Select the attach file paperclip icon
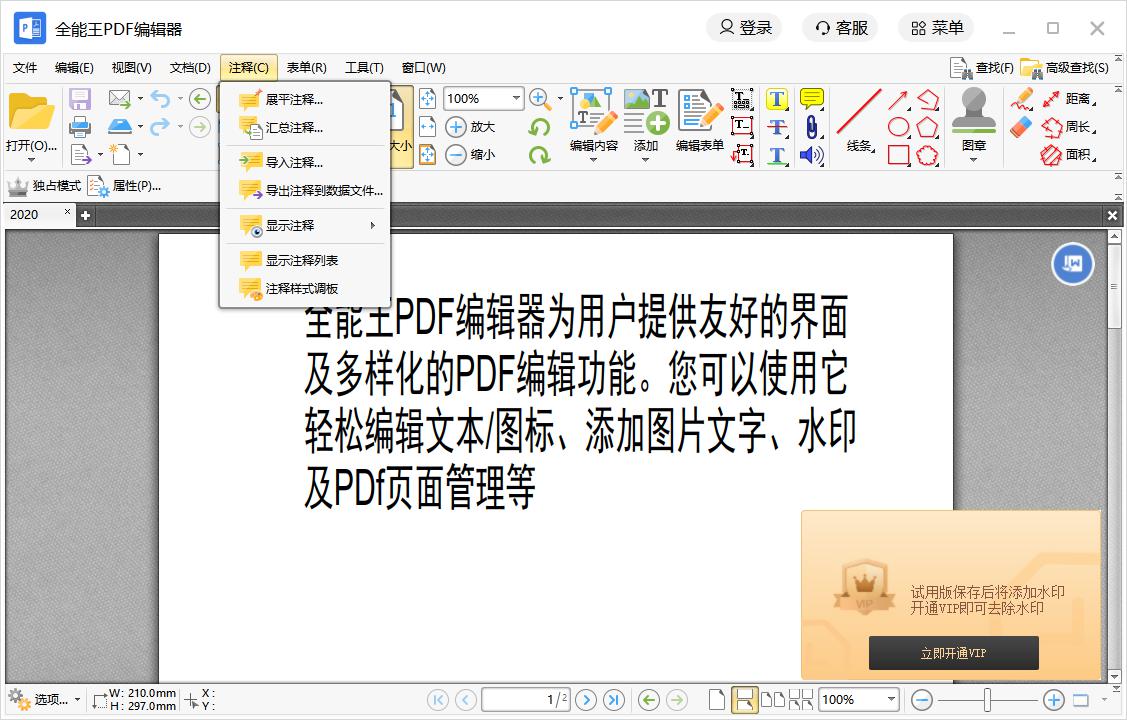This screenshot has height=720, width=1127. coord(811,127)
